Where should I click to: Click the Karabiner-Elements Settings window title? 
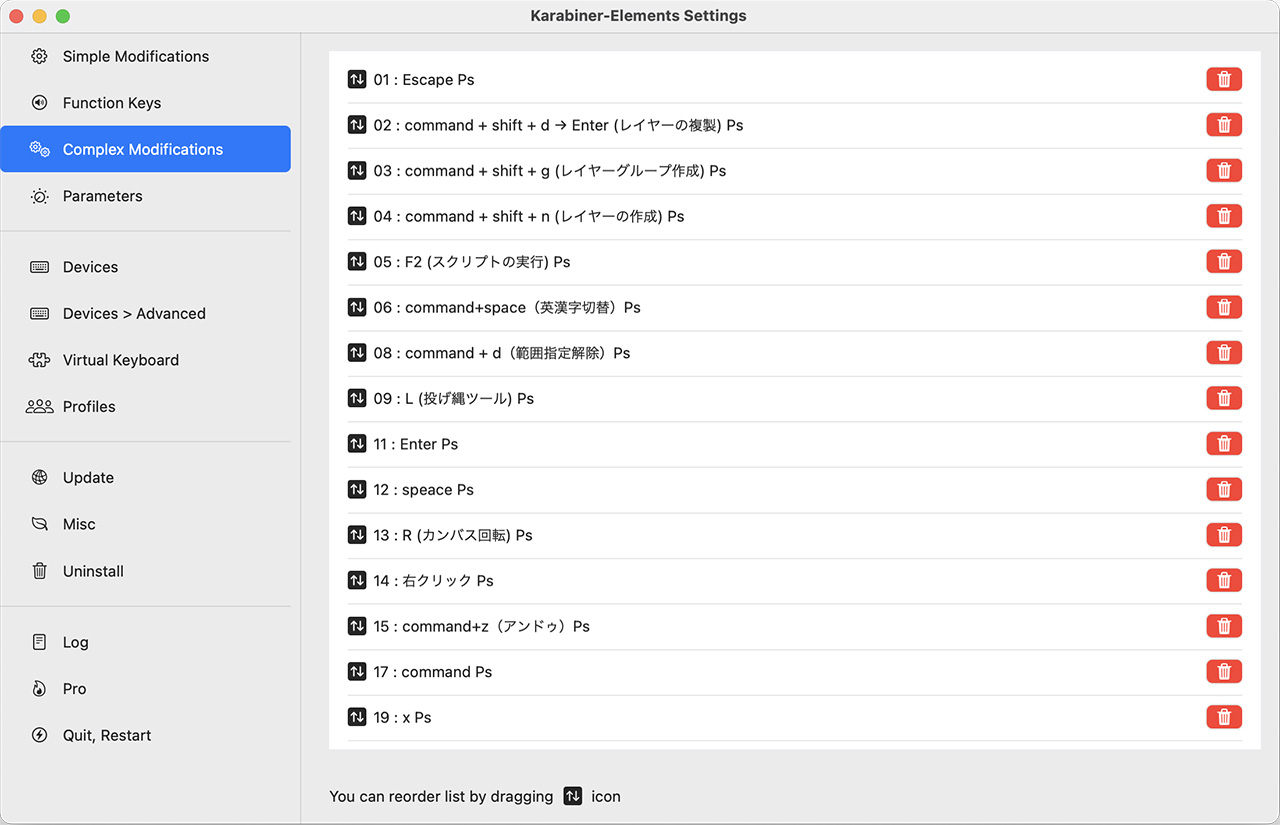click(639, 16)
